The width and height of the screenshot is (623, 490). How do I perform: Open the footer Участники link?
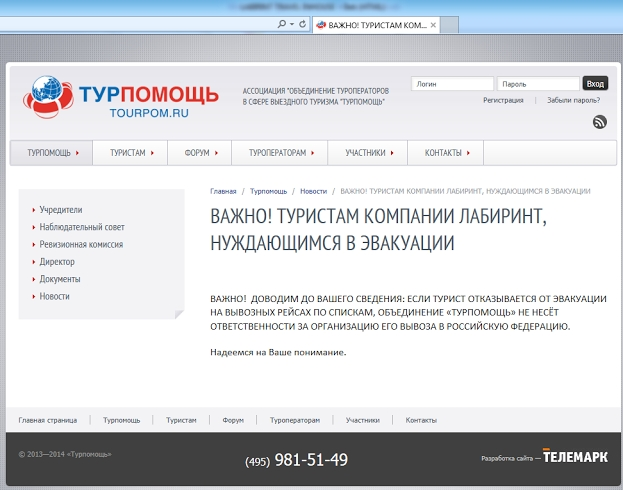[362, 420]
